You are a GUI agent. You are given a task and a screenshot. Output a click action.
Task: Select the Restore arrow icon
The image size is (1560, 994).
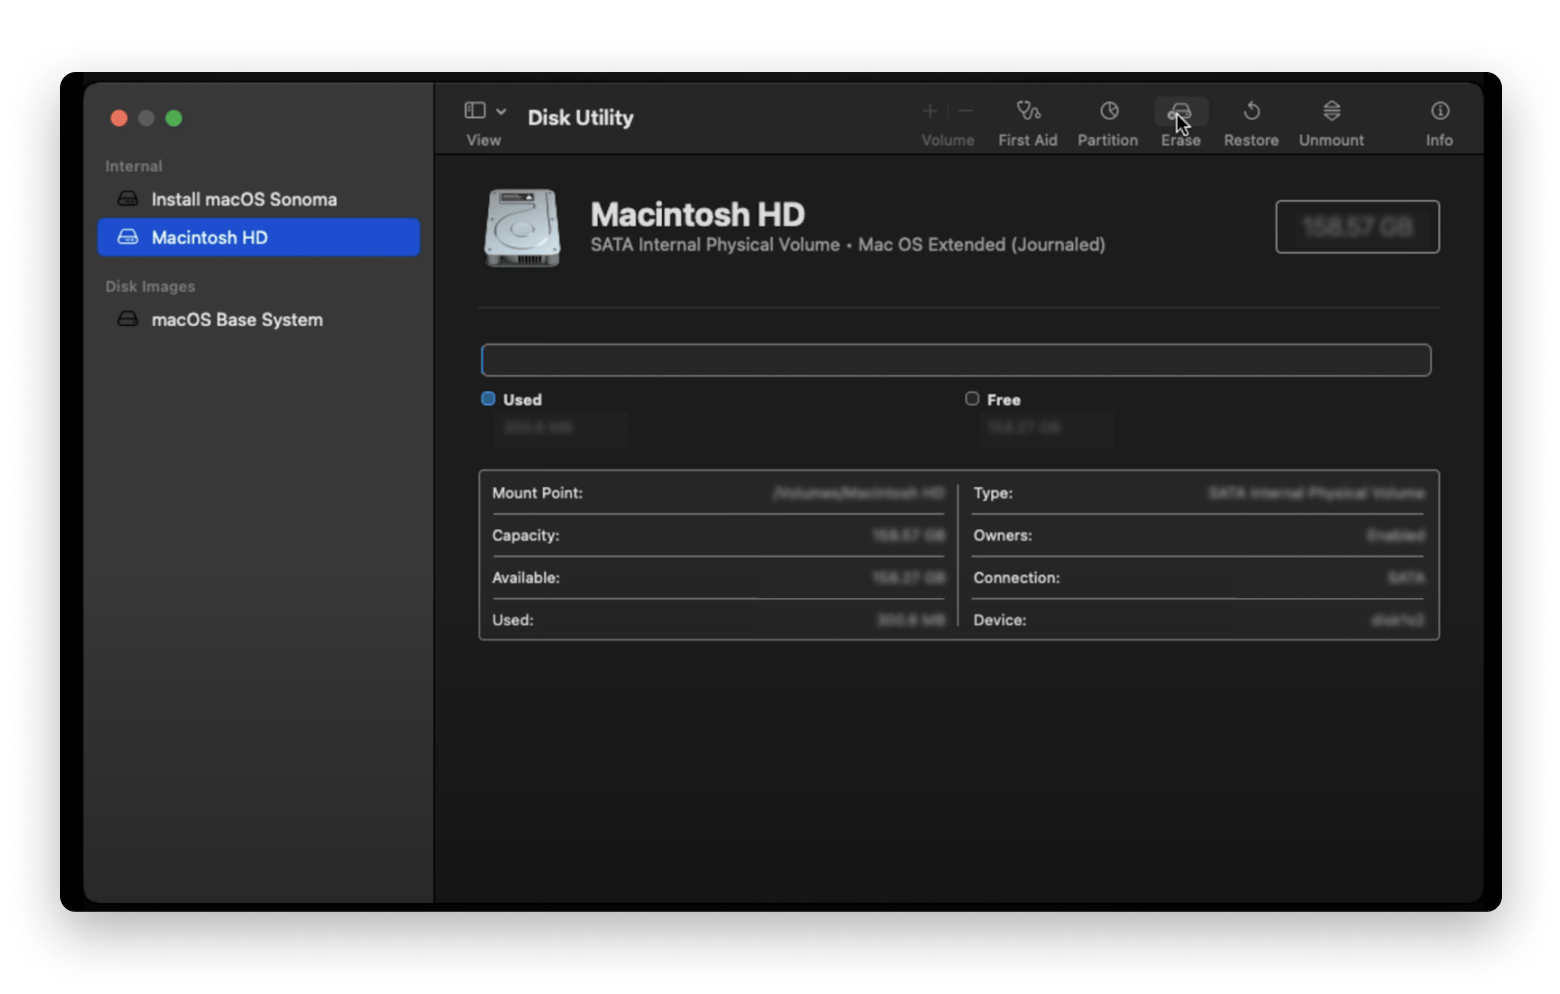tap(1251, 110)
